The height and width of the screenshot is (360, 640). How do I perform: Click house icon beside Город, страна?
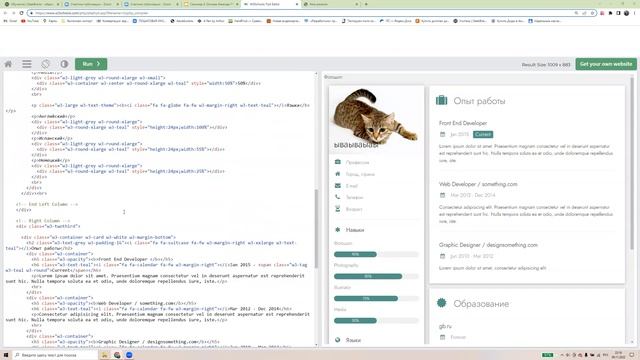pyautogui.click(x=338, y=174)
